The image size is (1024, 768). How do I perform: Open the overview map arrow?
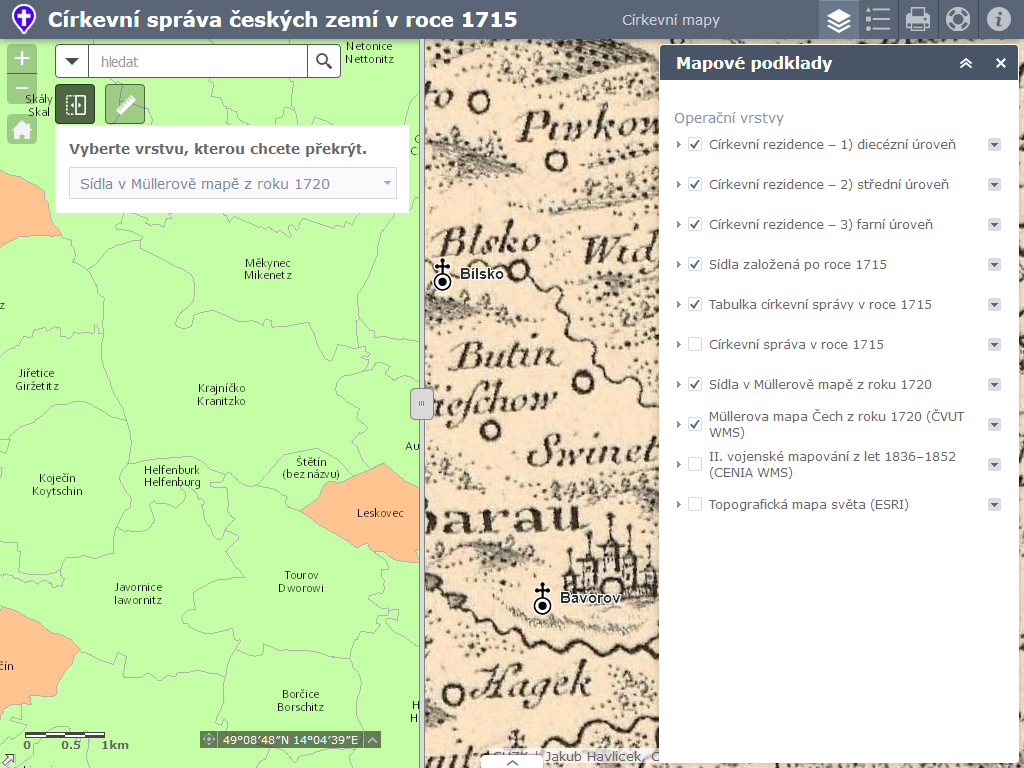click(7, 760)
